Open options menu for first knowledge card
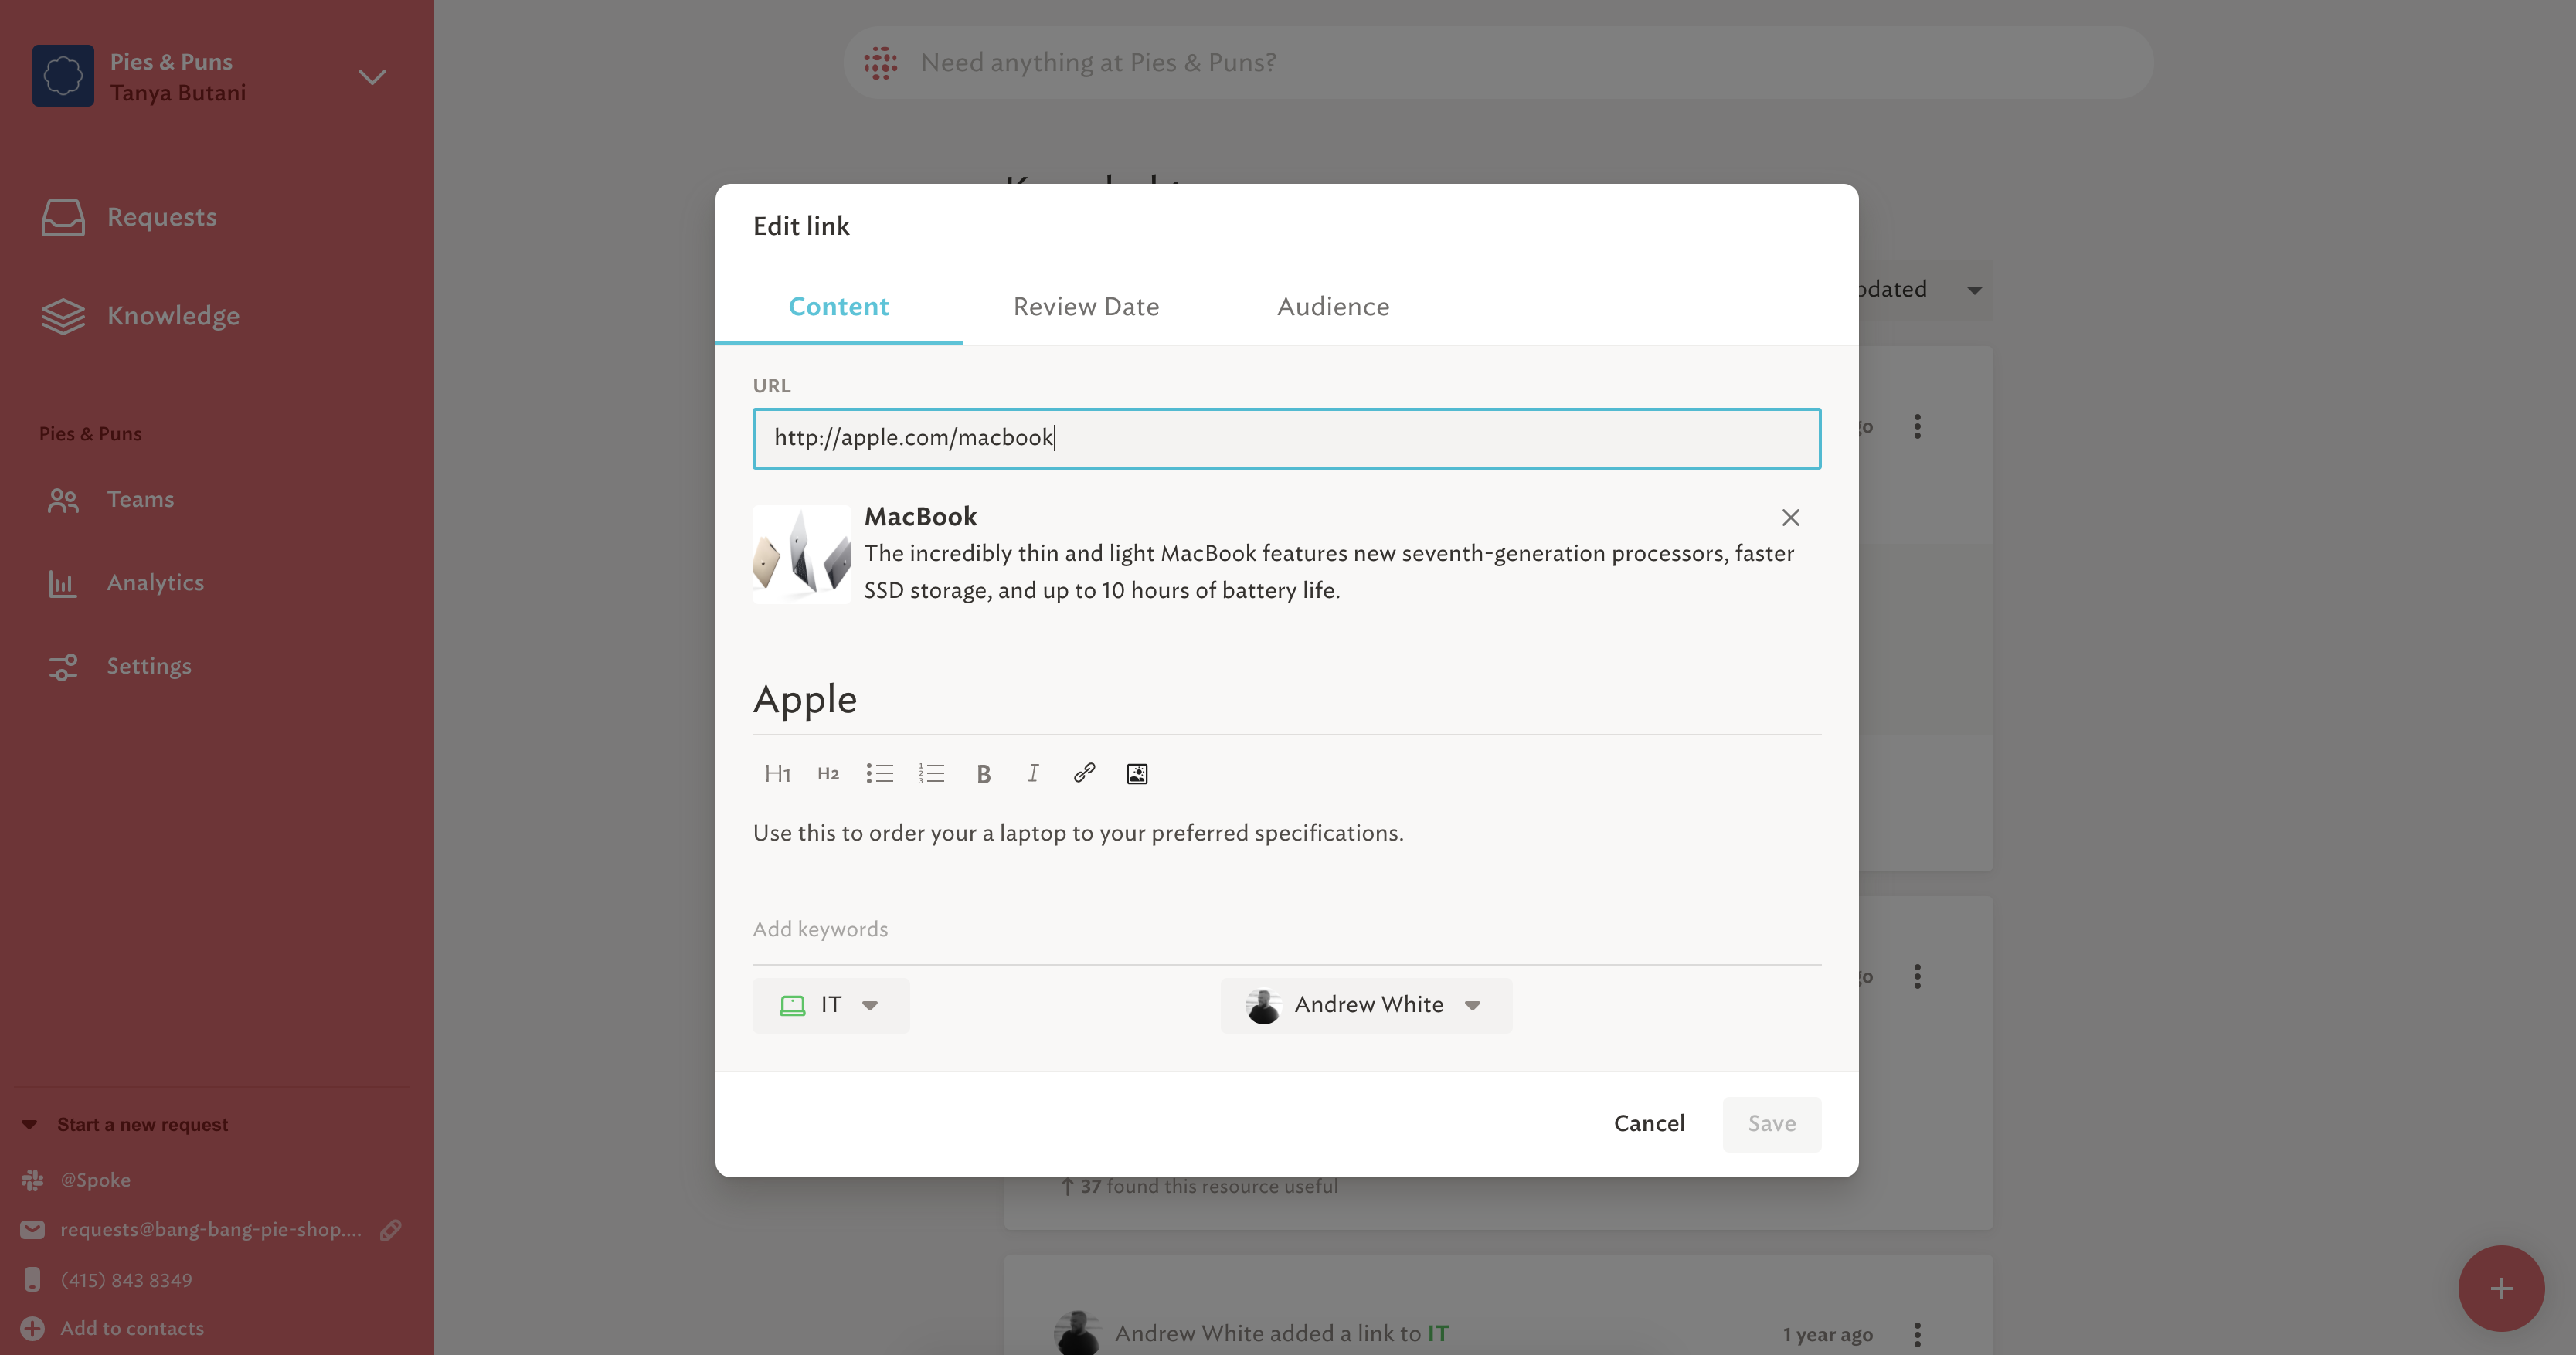The image size is (2576, 1355). click(1917, 427)
